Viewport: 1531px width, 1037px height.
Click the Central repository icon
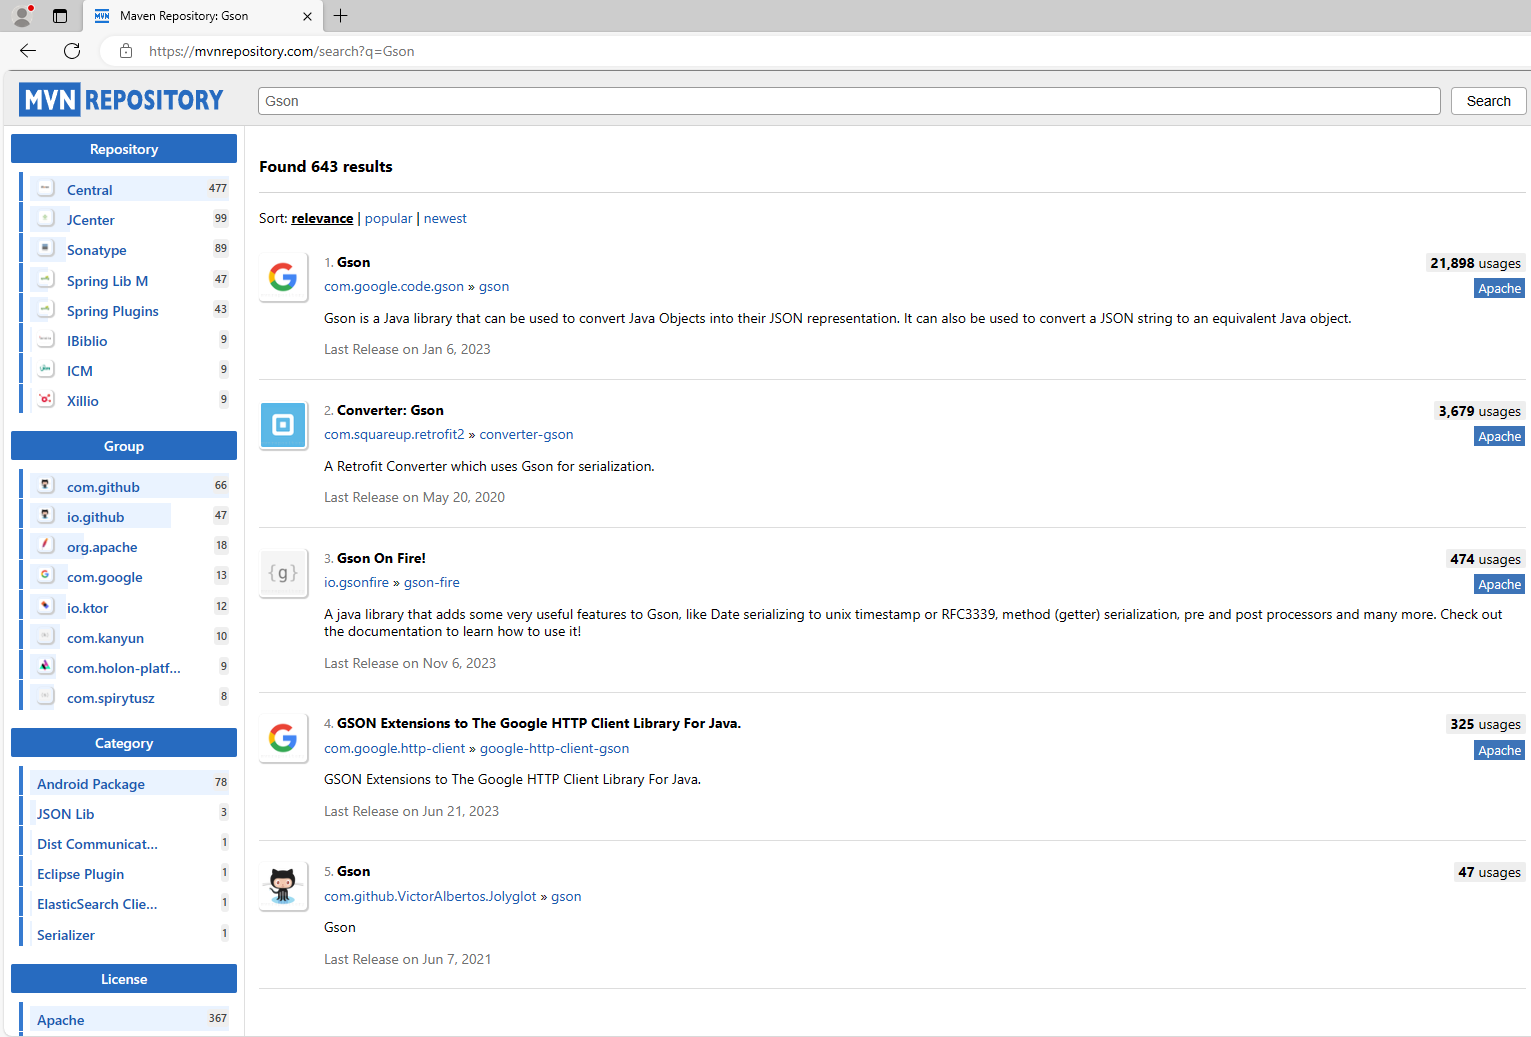point(46,189)
